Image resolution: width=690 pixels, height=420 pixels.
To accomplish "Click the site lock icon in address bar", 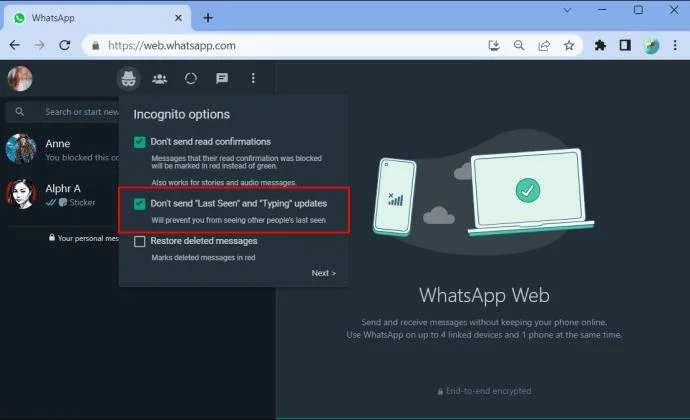I will (95, 45).
